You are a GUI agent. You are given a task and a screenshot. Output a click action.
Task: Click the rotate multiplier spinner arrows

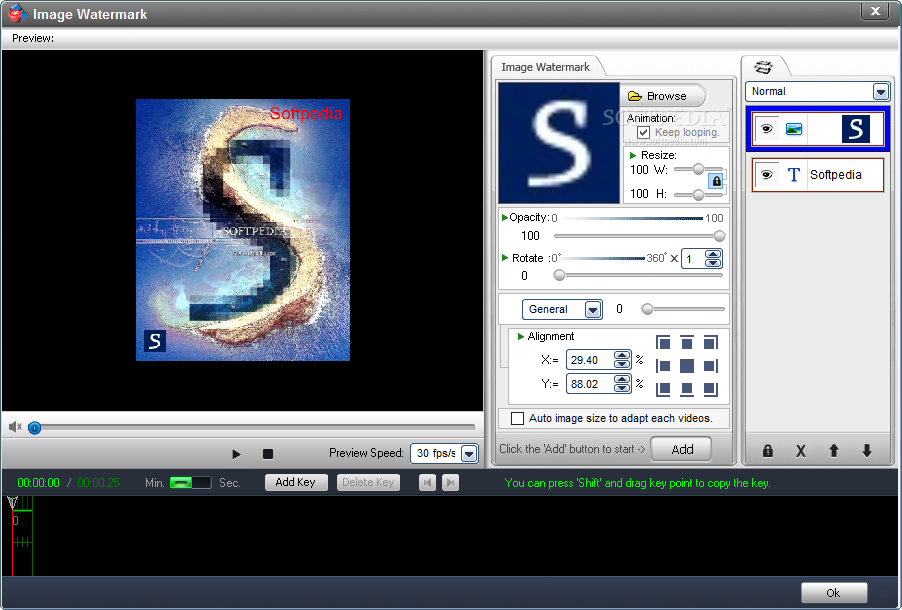pos(713,258)
